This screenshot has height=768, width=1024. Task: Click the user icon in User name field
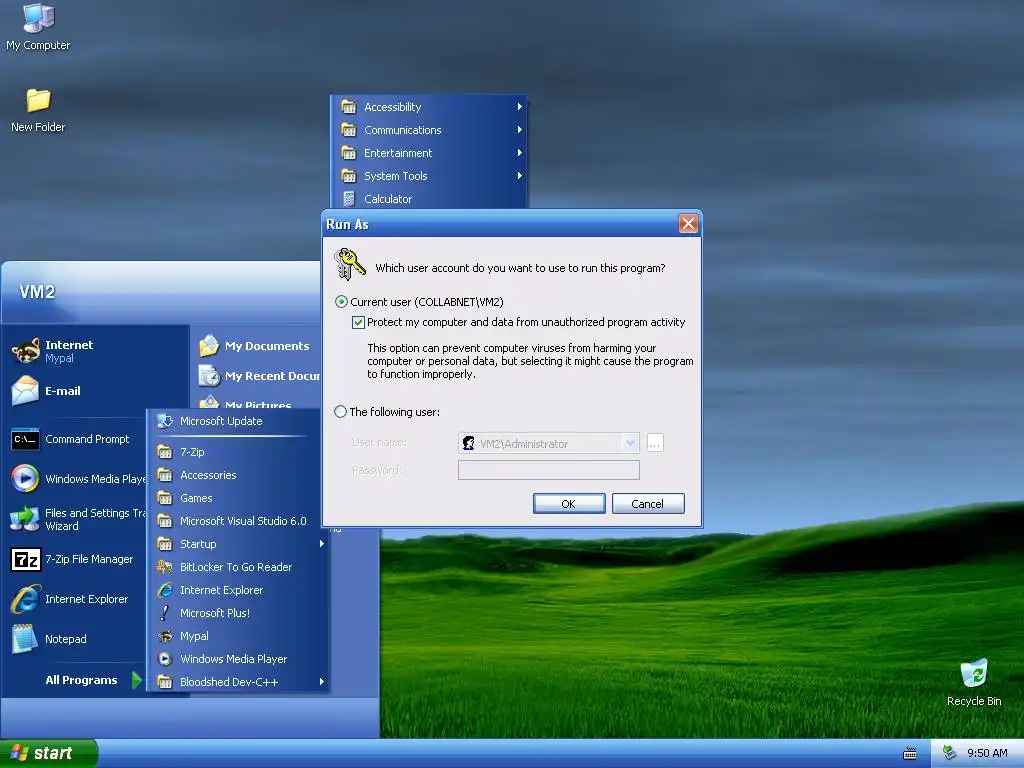[x=468, y=443]
